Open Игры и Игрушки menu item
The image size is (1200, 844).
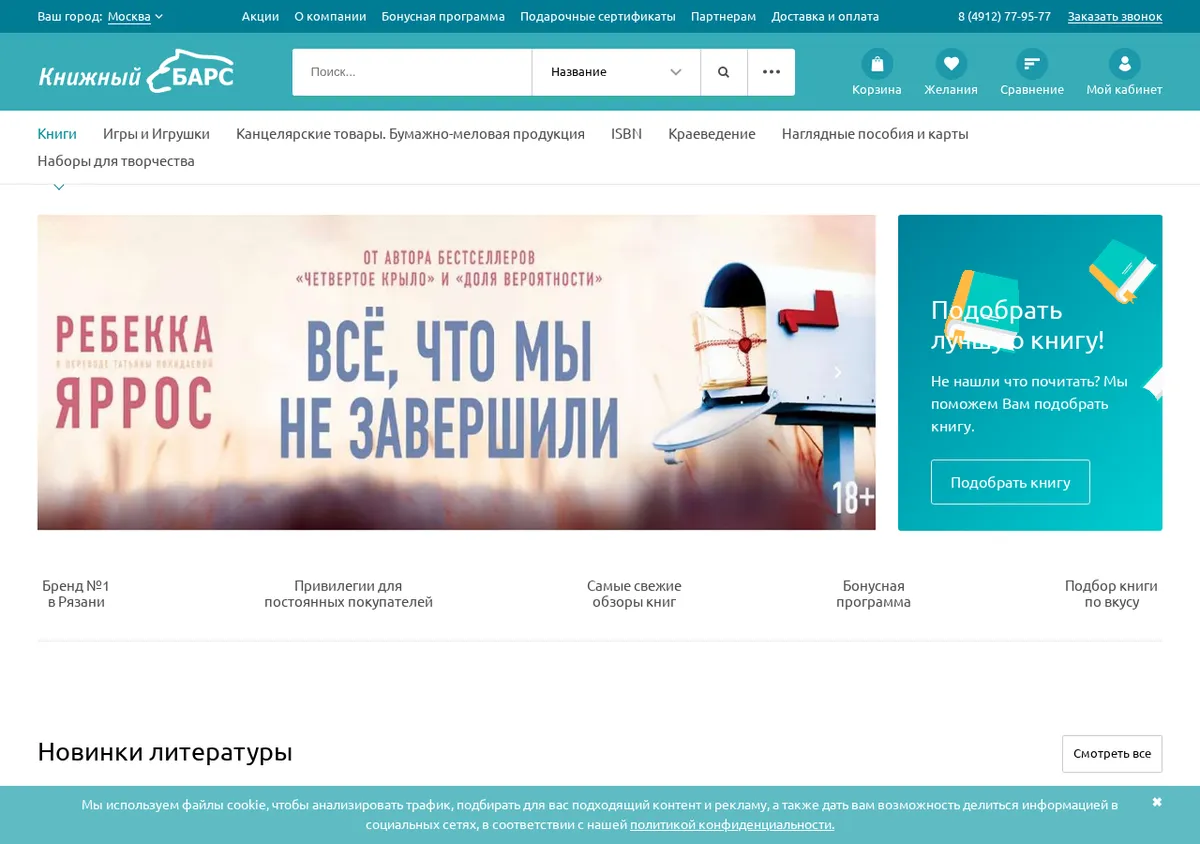pos(156,133)
